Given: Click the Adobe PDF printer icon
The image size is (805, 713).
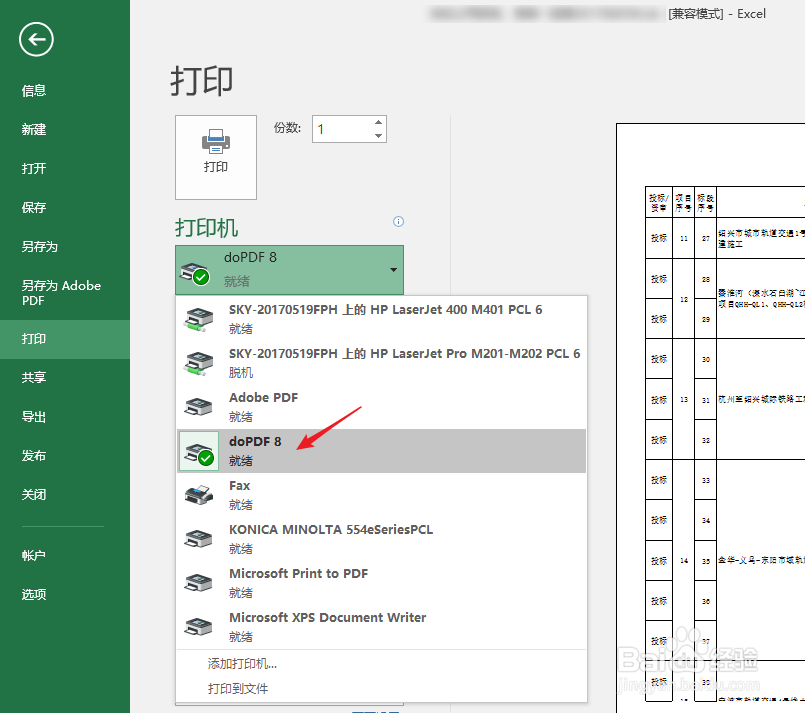Looking at the screenshot, I should 199,407.
